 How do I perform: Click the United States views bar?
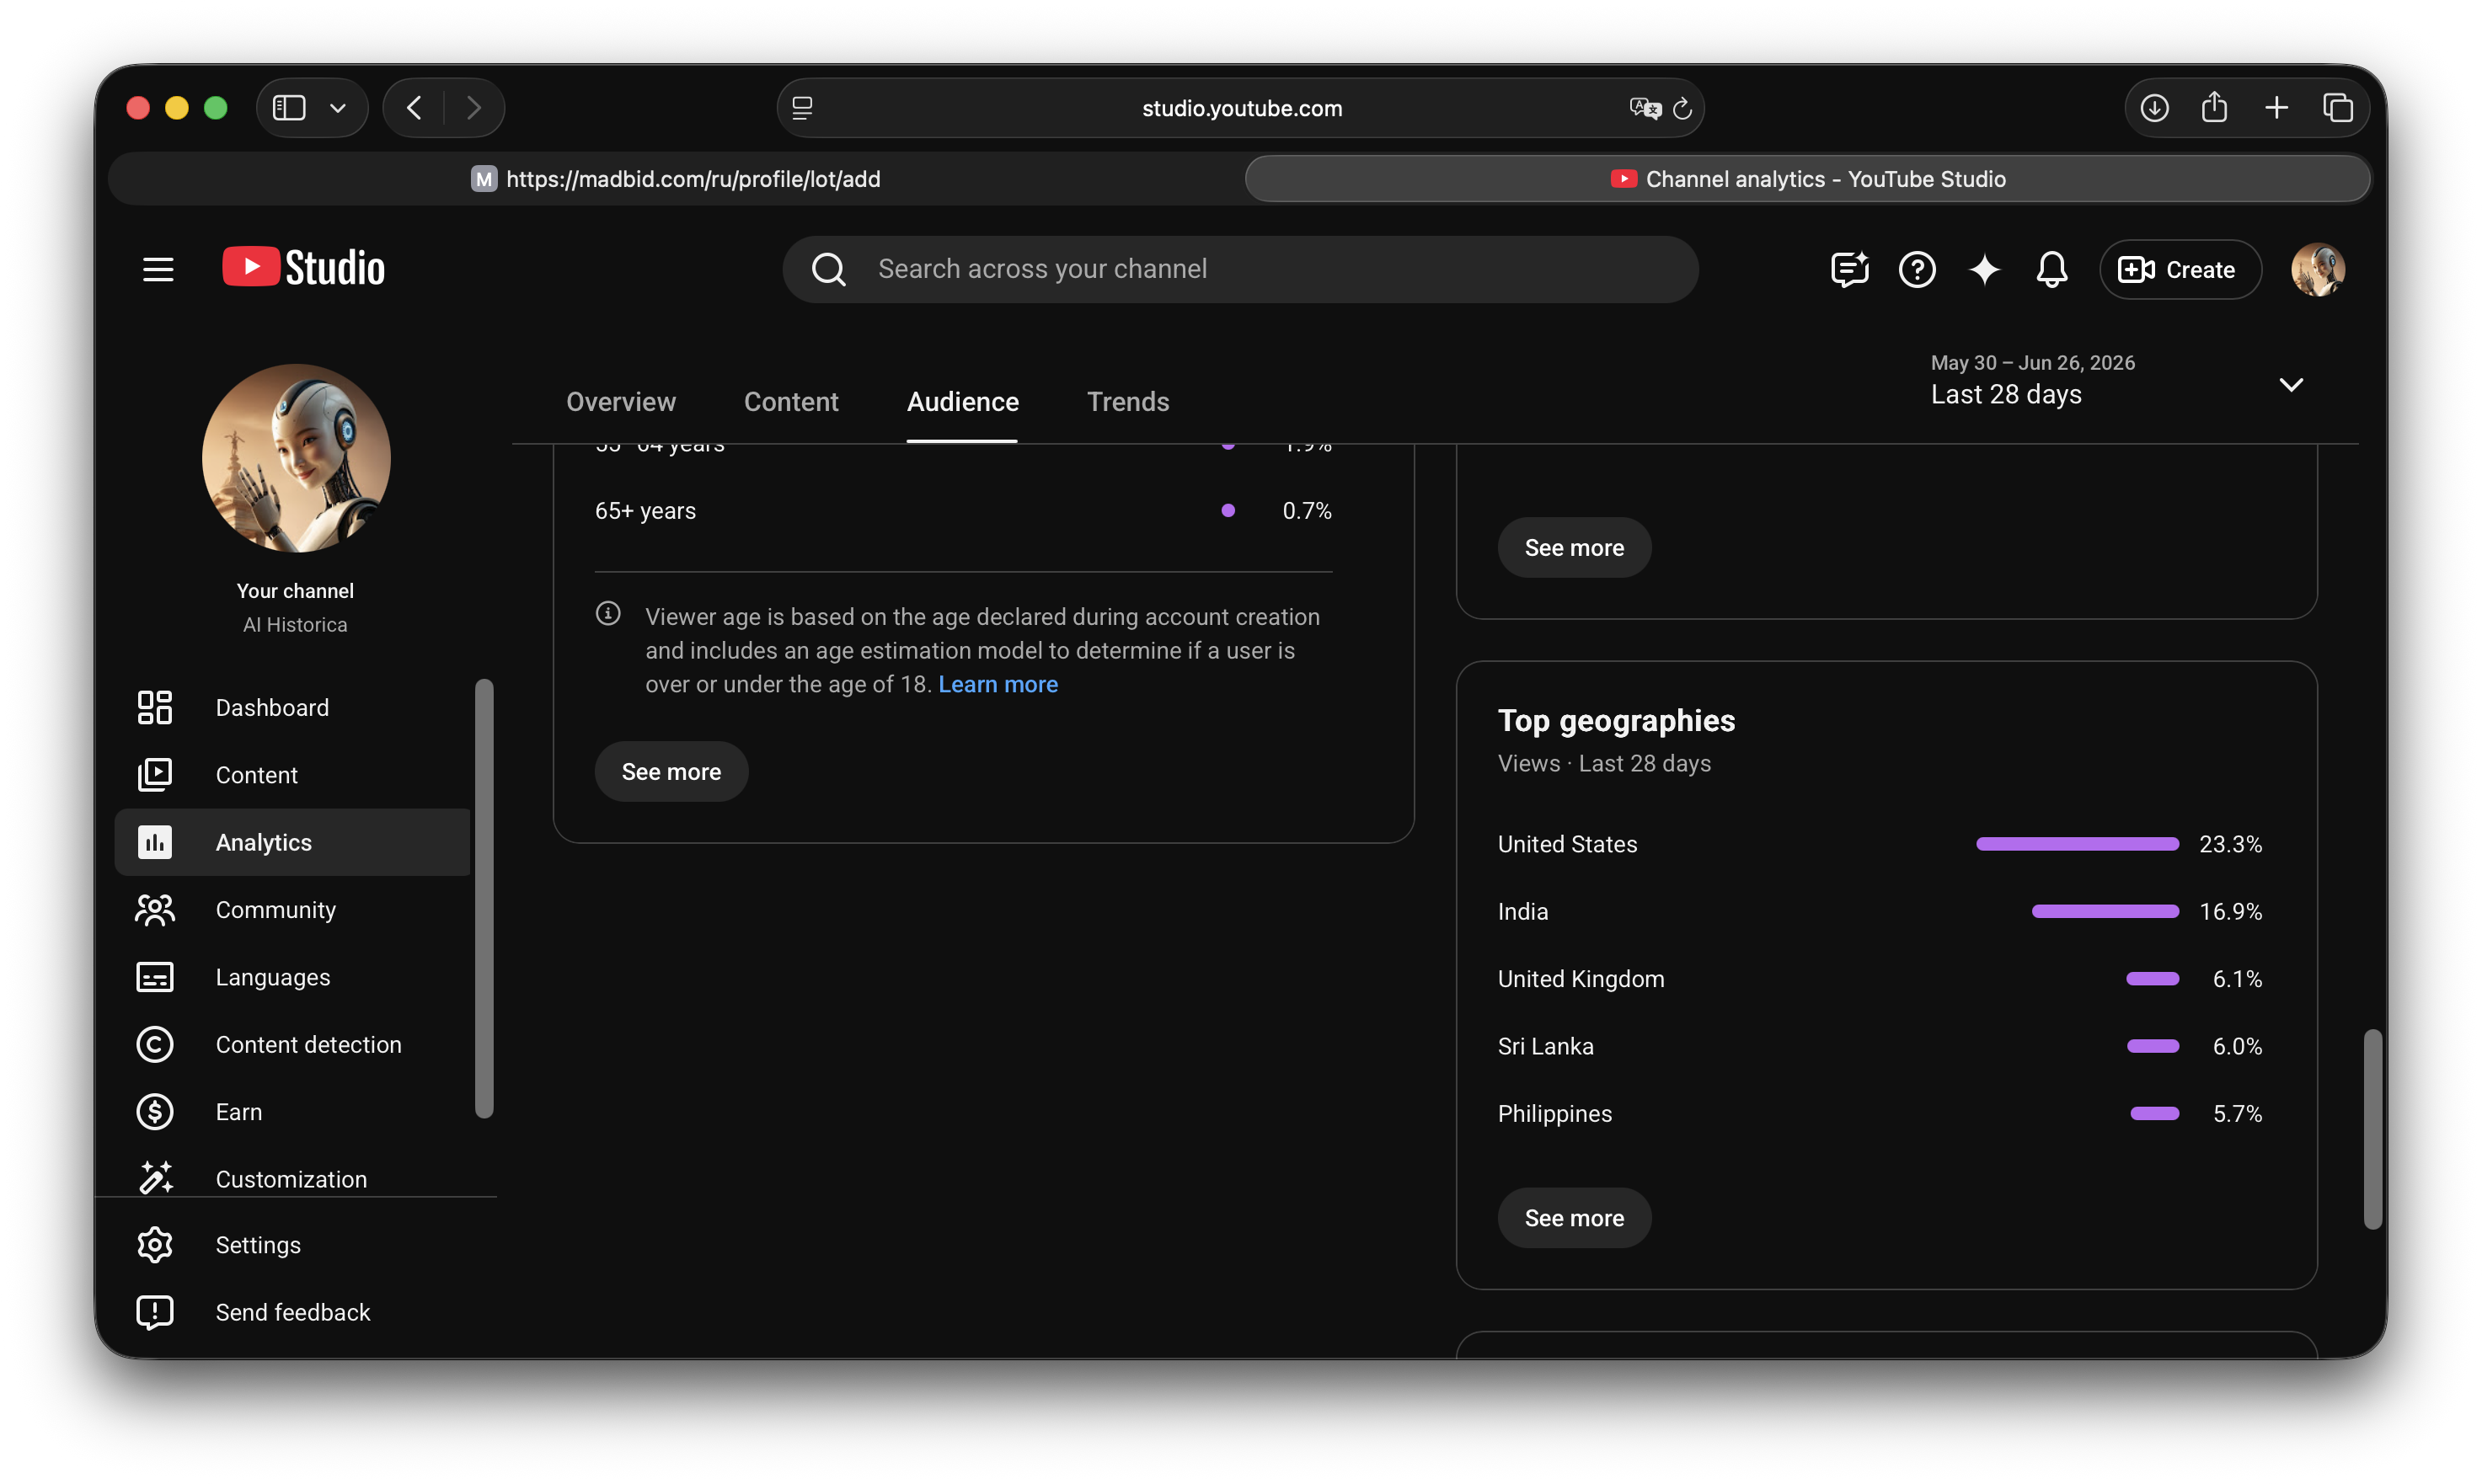pyautogui.click(x=2076, y=843)
